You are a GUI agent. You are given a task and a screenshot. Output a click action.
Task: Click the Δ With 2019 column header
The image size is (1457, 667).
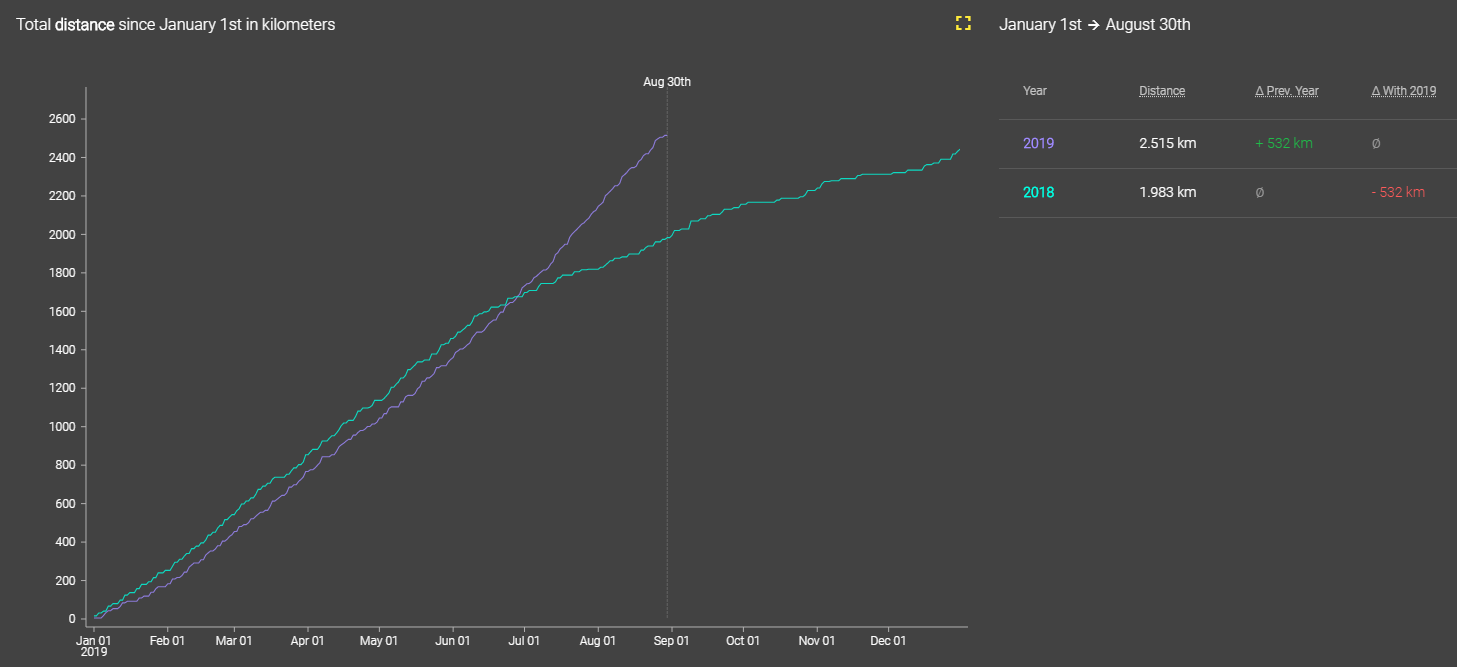coord(1403,91)
